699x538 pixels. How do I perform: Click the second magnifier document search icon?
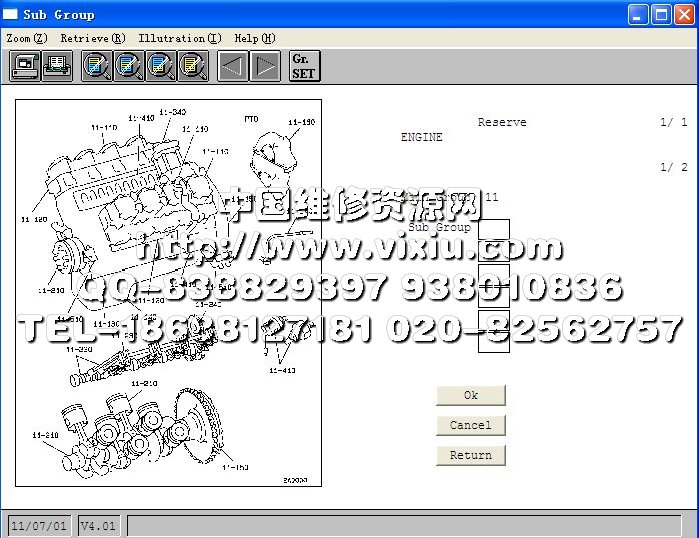[129, 67]
